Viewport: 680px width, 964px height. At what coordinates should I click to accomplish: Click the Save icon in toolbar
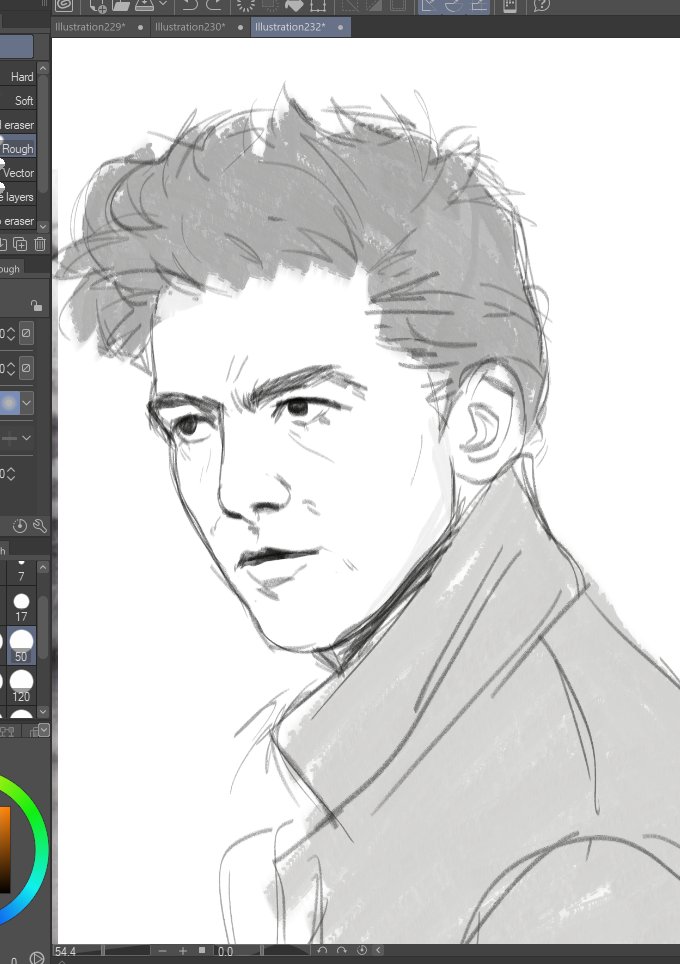click(x=144, y=6)
